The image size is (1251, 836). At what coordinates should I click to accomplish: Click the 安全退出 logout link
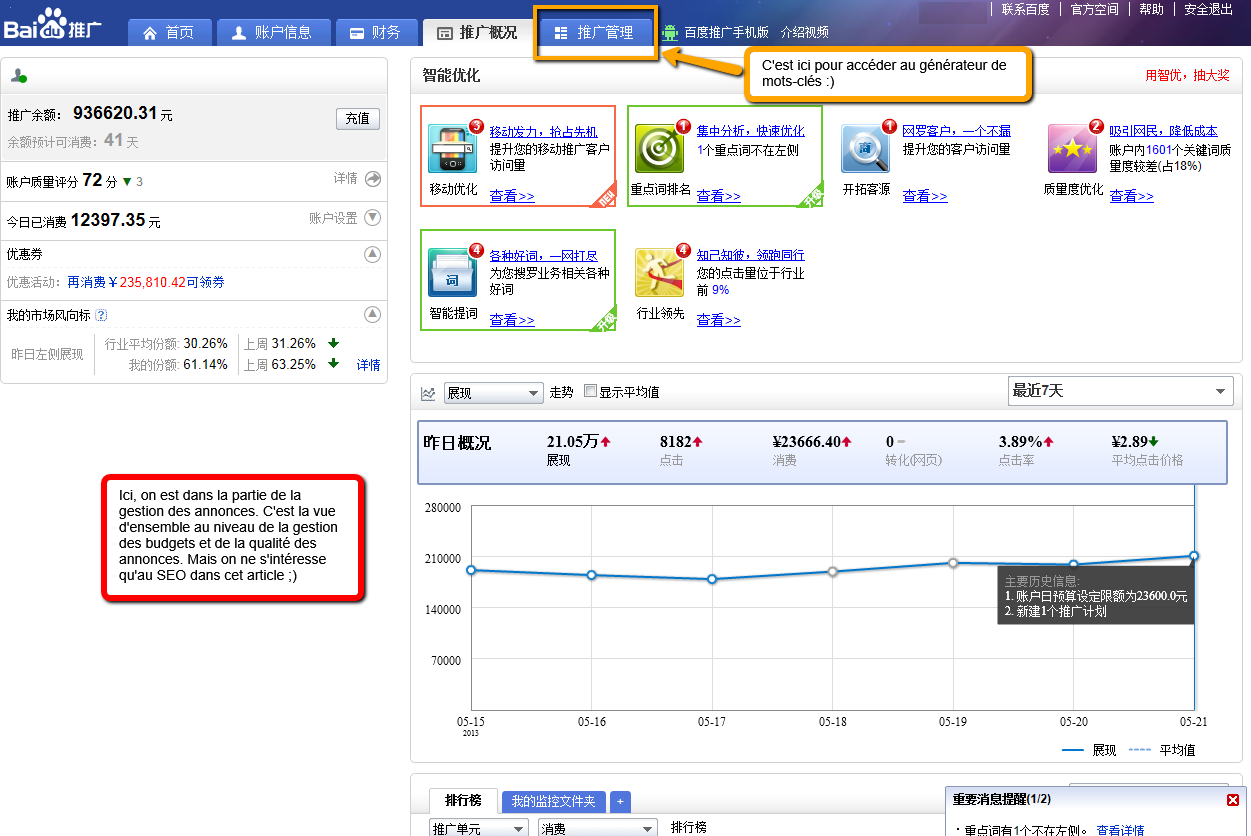pyautogui.click(x=1208, y=9)
